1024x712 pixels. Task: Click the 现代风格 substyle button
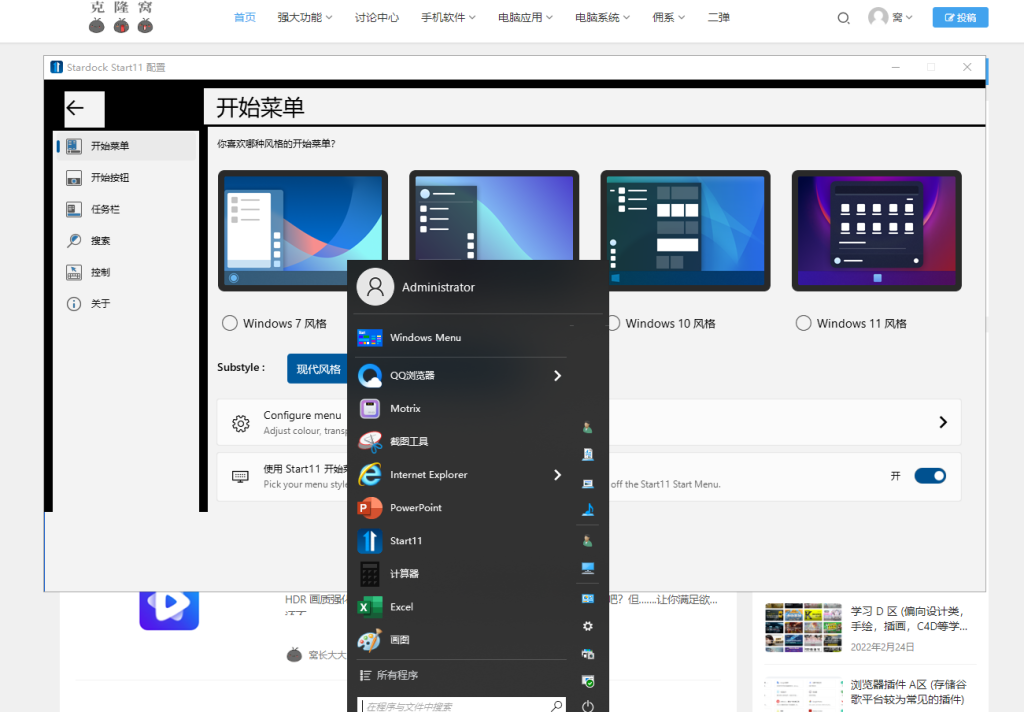tap(317, 369)
